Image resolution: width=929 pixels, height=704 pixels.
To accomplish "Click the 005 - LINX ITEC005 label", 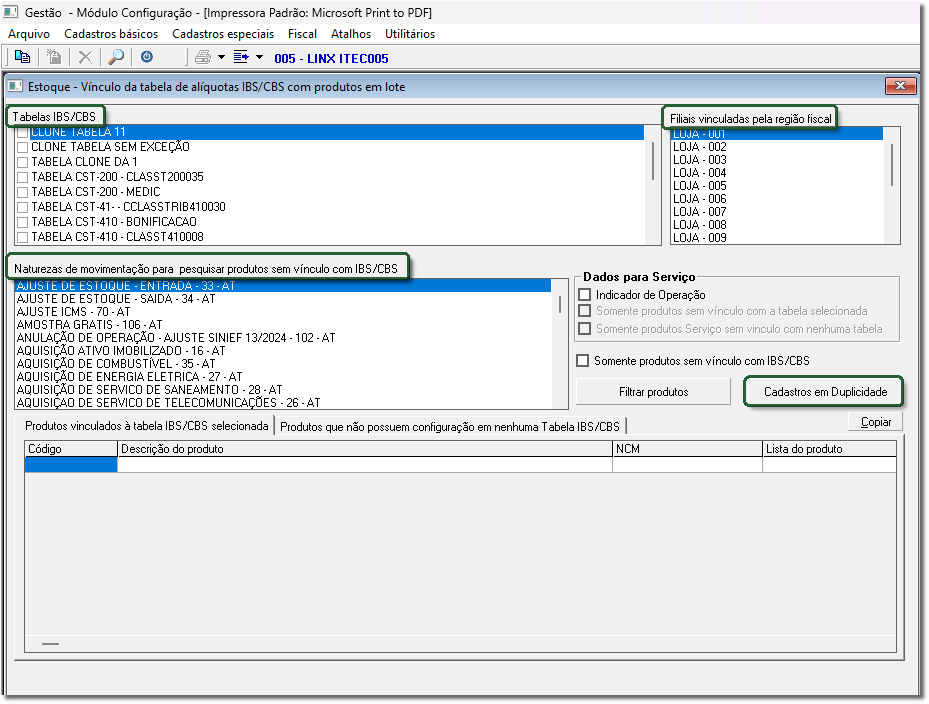I will 331,58.
